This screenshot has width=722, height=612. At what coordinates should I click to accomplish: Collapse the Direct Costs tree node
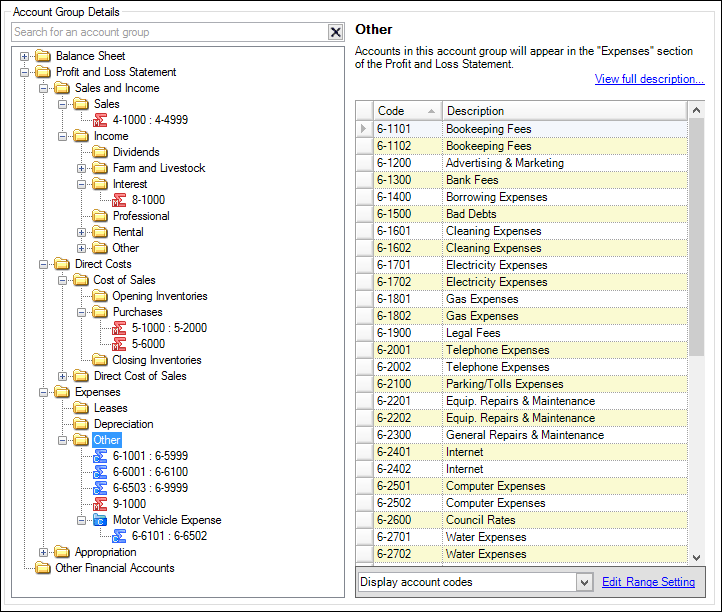click(x=44, y=264)
